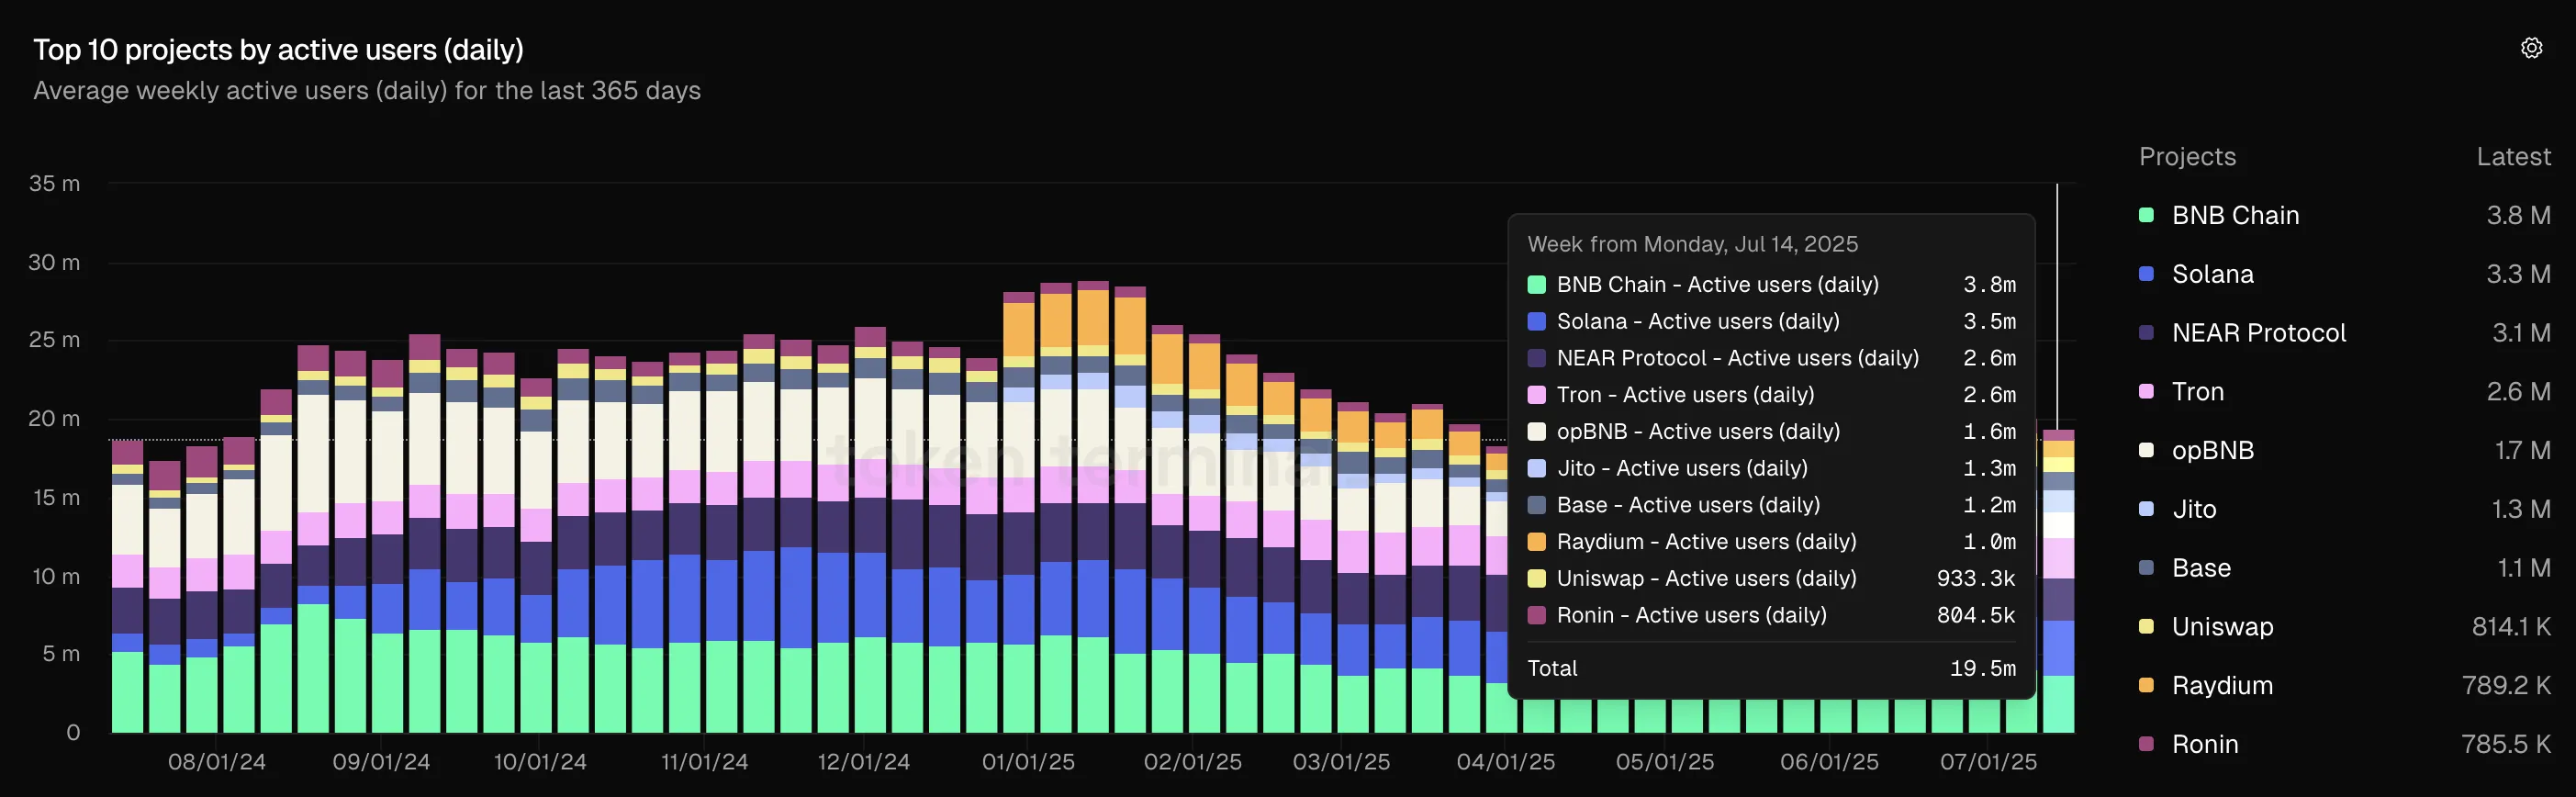The width and height of the screenshot is (2576, 797).
Task: Click the 20 m y-axis label
Action: click(54, 419)
